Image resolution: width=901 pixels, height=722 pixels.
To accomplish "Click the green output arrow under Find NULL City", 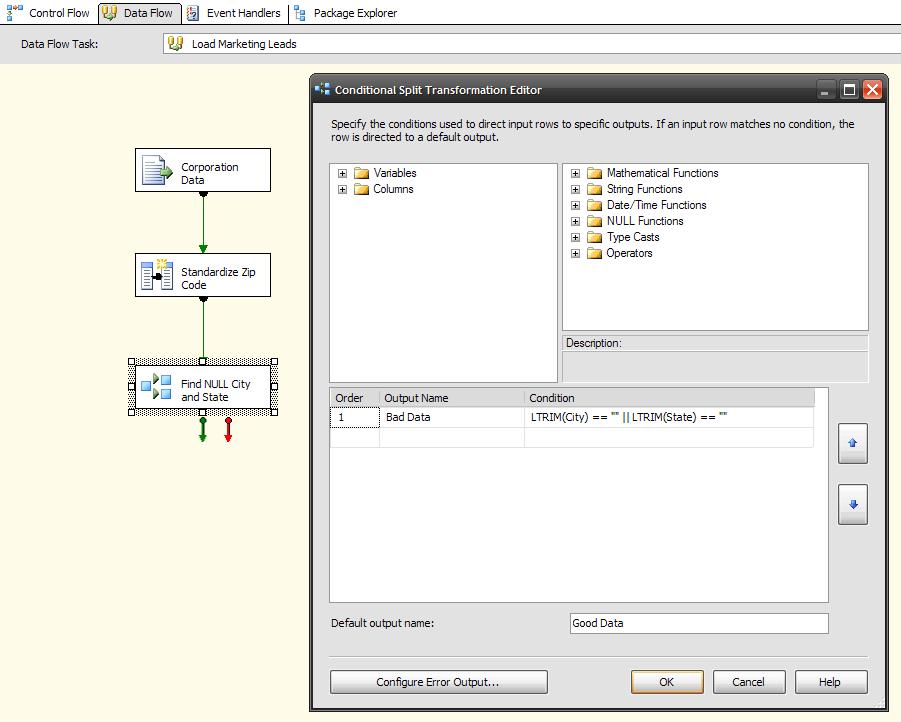I will tap(203, 429).
